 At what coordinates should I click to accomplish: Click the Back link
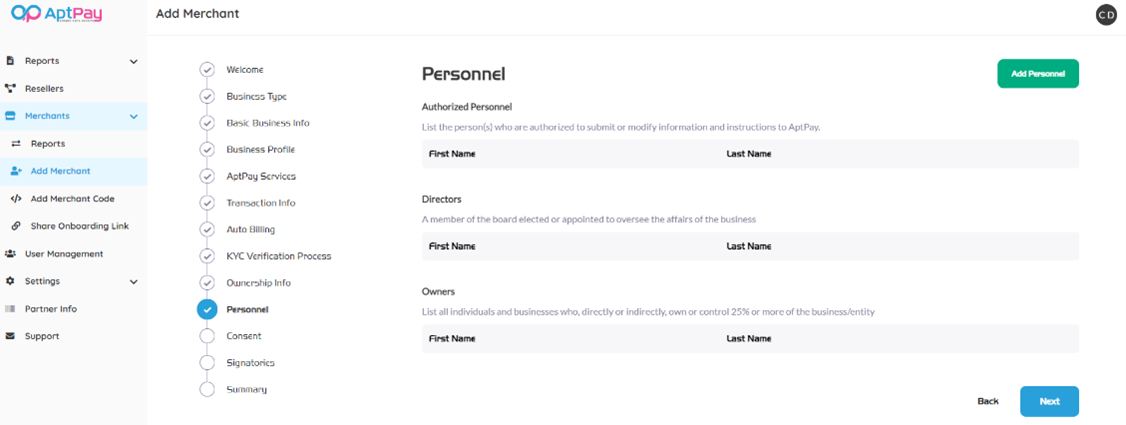(988, 401)
